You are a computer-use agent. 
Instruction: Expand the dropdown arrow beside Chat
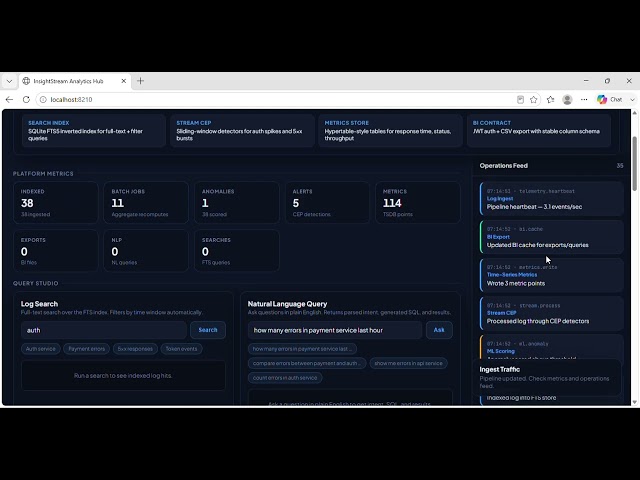(632, 100)
